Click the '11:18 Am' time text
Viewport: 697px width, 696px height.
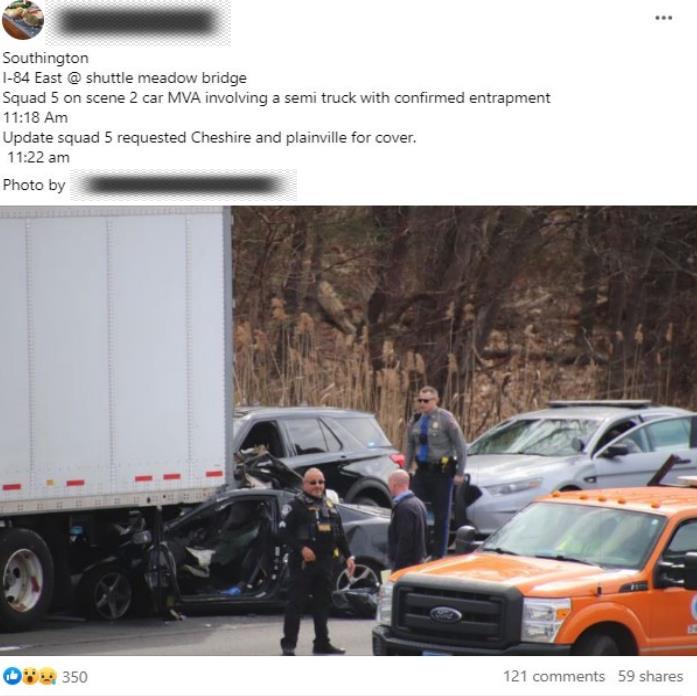coord(36,117)
